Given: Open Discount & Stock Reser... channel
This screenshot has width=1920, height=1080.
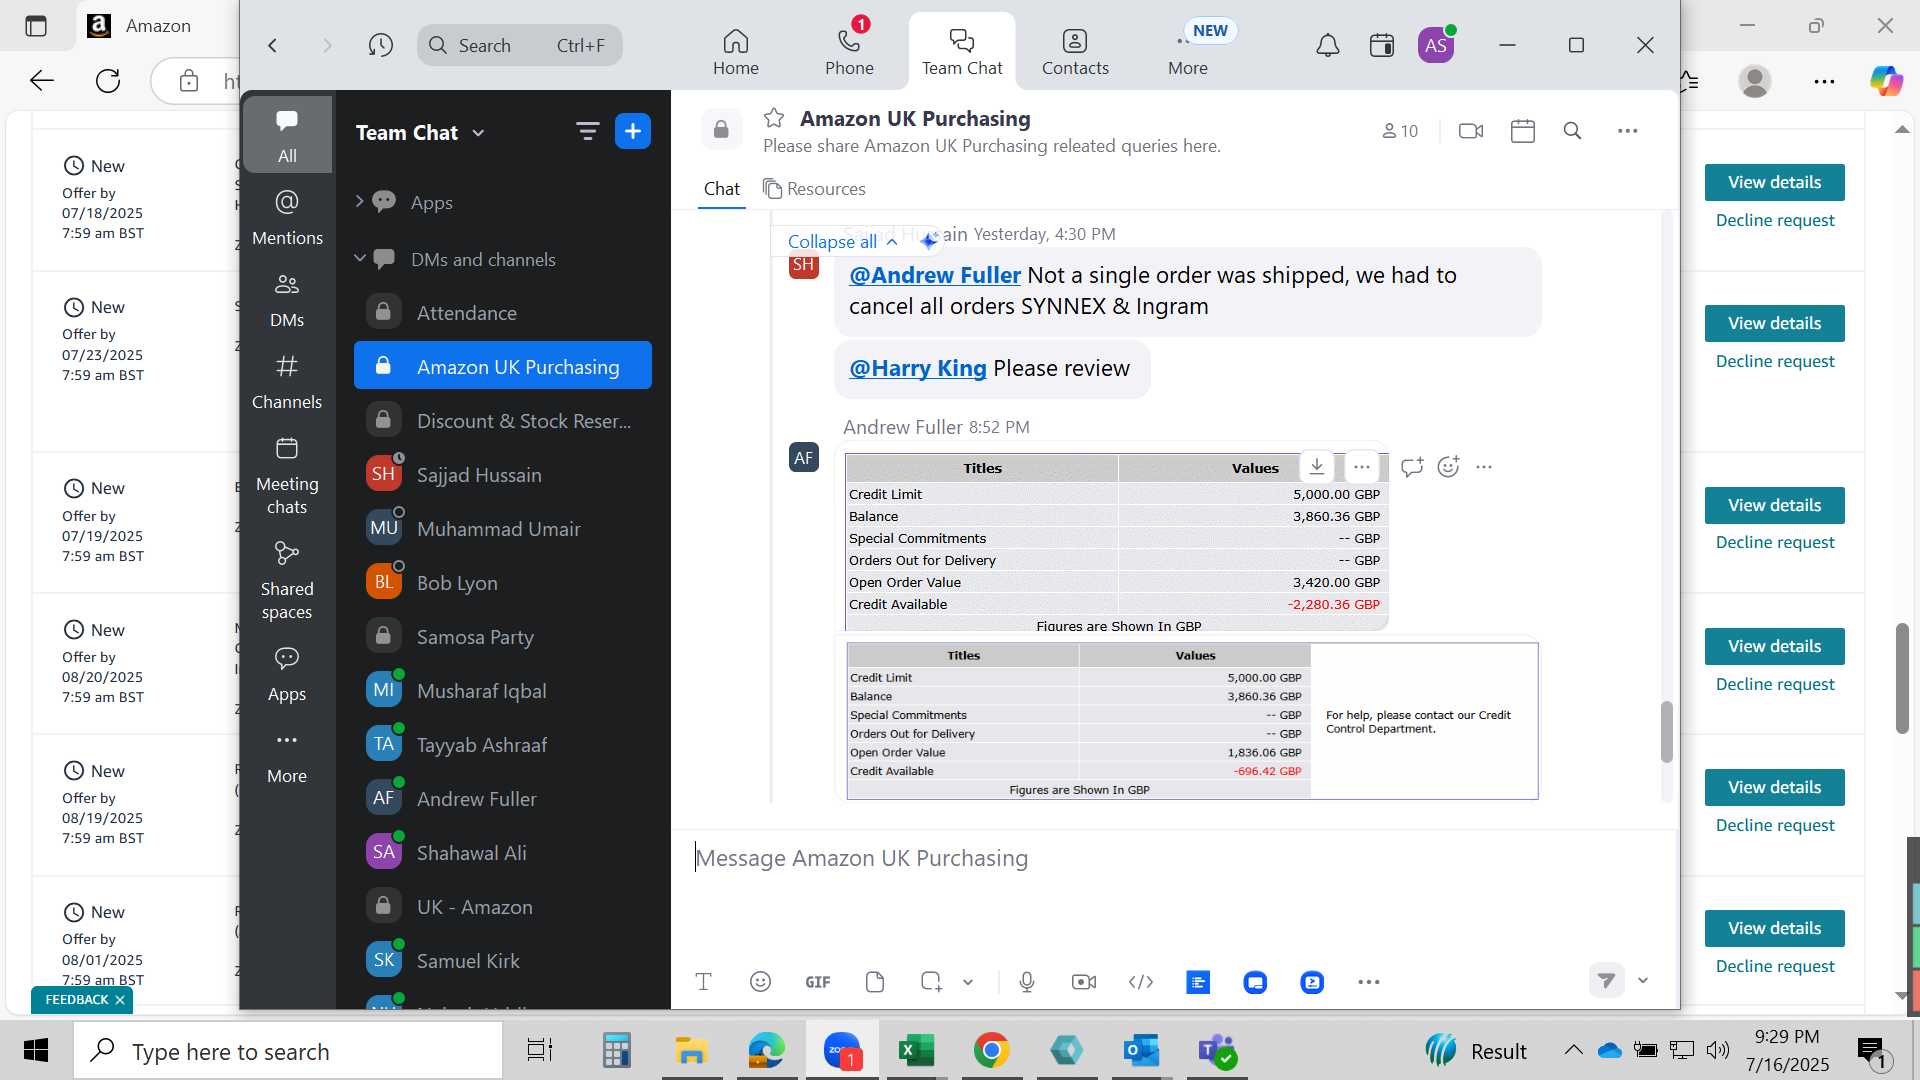Looking at the screenshot, I should pyautogui.click(x=502, y=420).
